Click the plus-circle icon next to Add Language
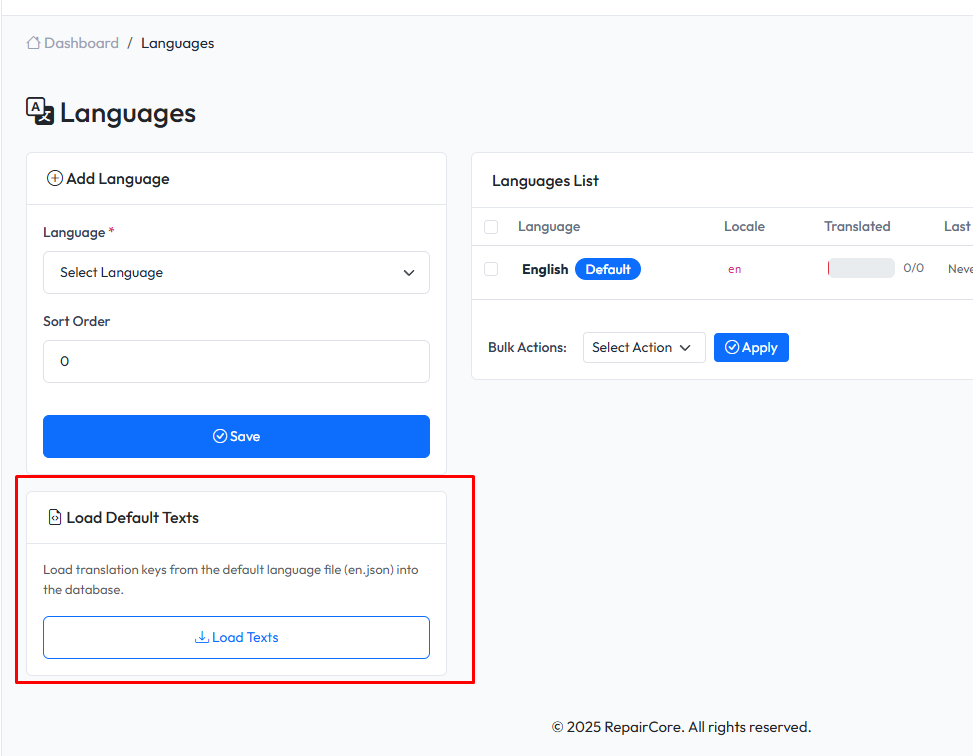The height and width of the screenshot is (756, 973). 55,178
